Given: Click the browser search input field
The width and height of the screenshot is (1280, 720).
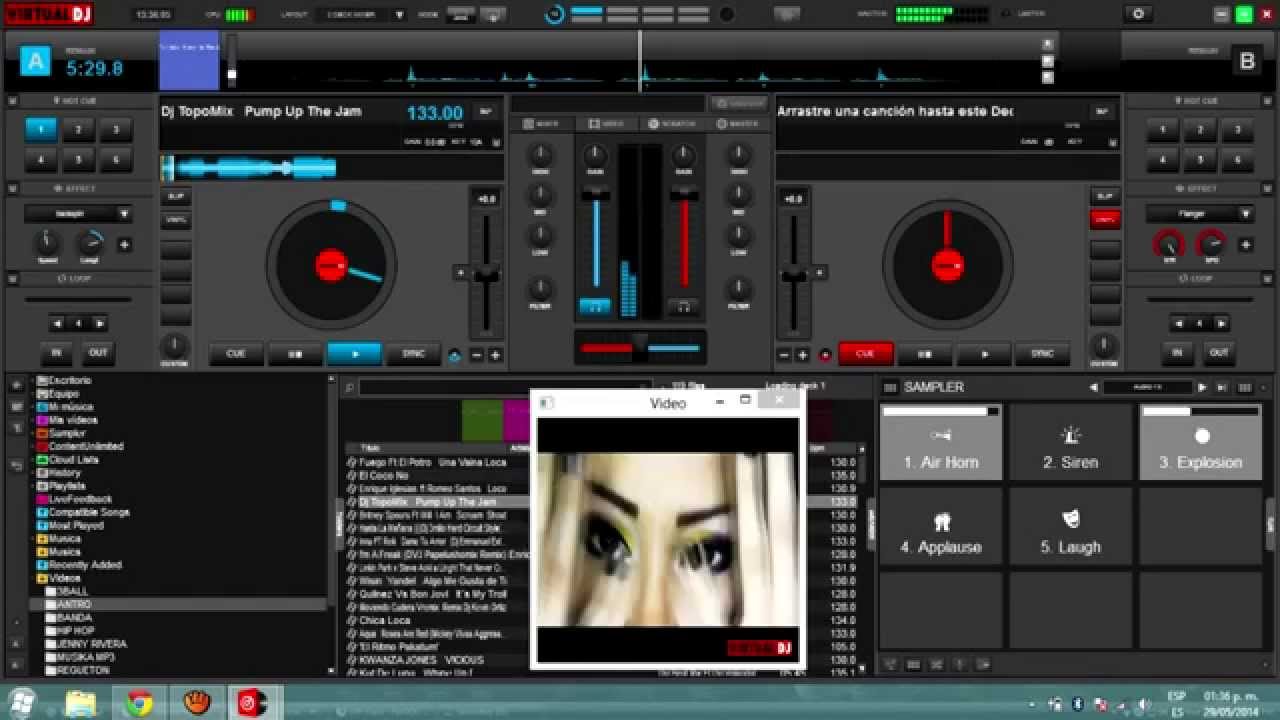Looking at the screenshot, I should [x=505, y=387].
